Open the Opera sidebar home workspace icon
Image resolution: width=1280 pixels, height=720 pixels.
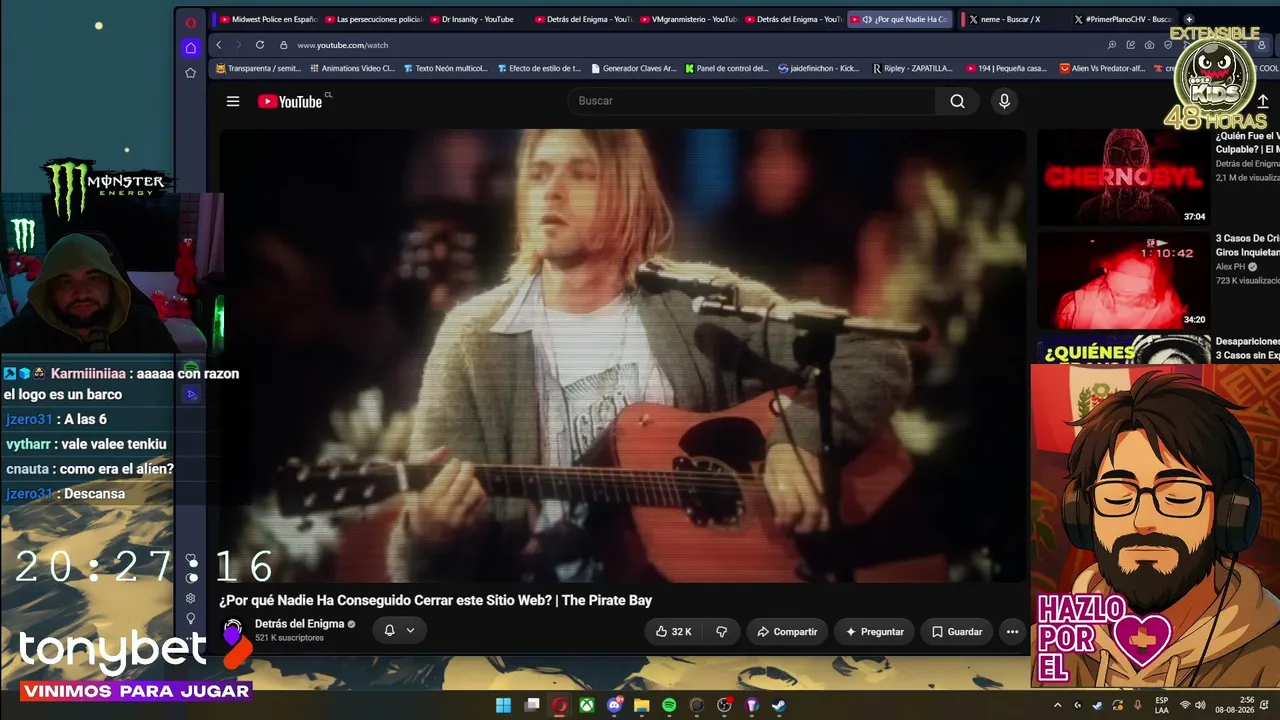coord(190,48)
